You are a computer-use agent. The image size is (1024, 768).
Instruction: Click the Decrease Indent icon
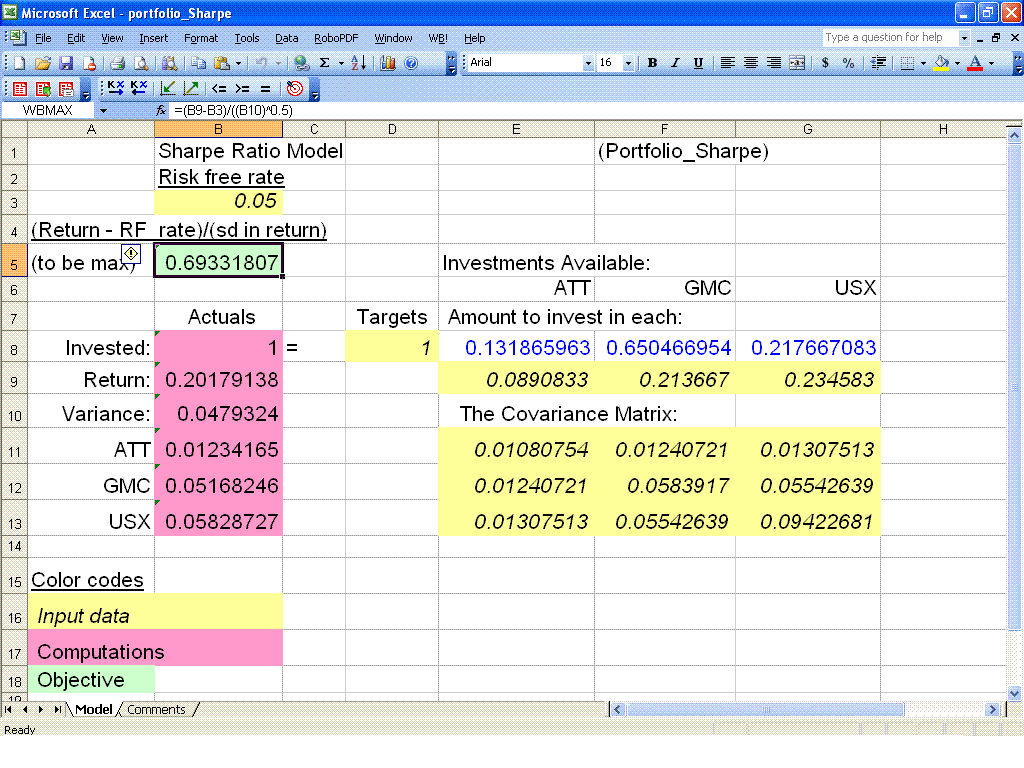pos(878,63)
